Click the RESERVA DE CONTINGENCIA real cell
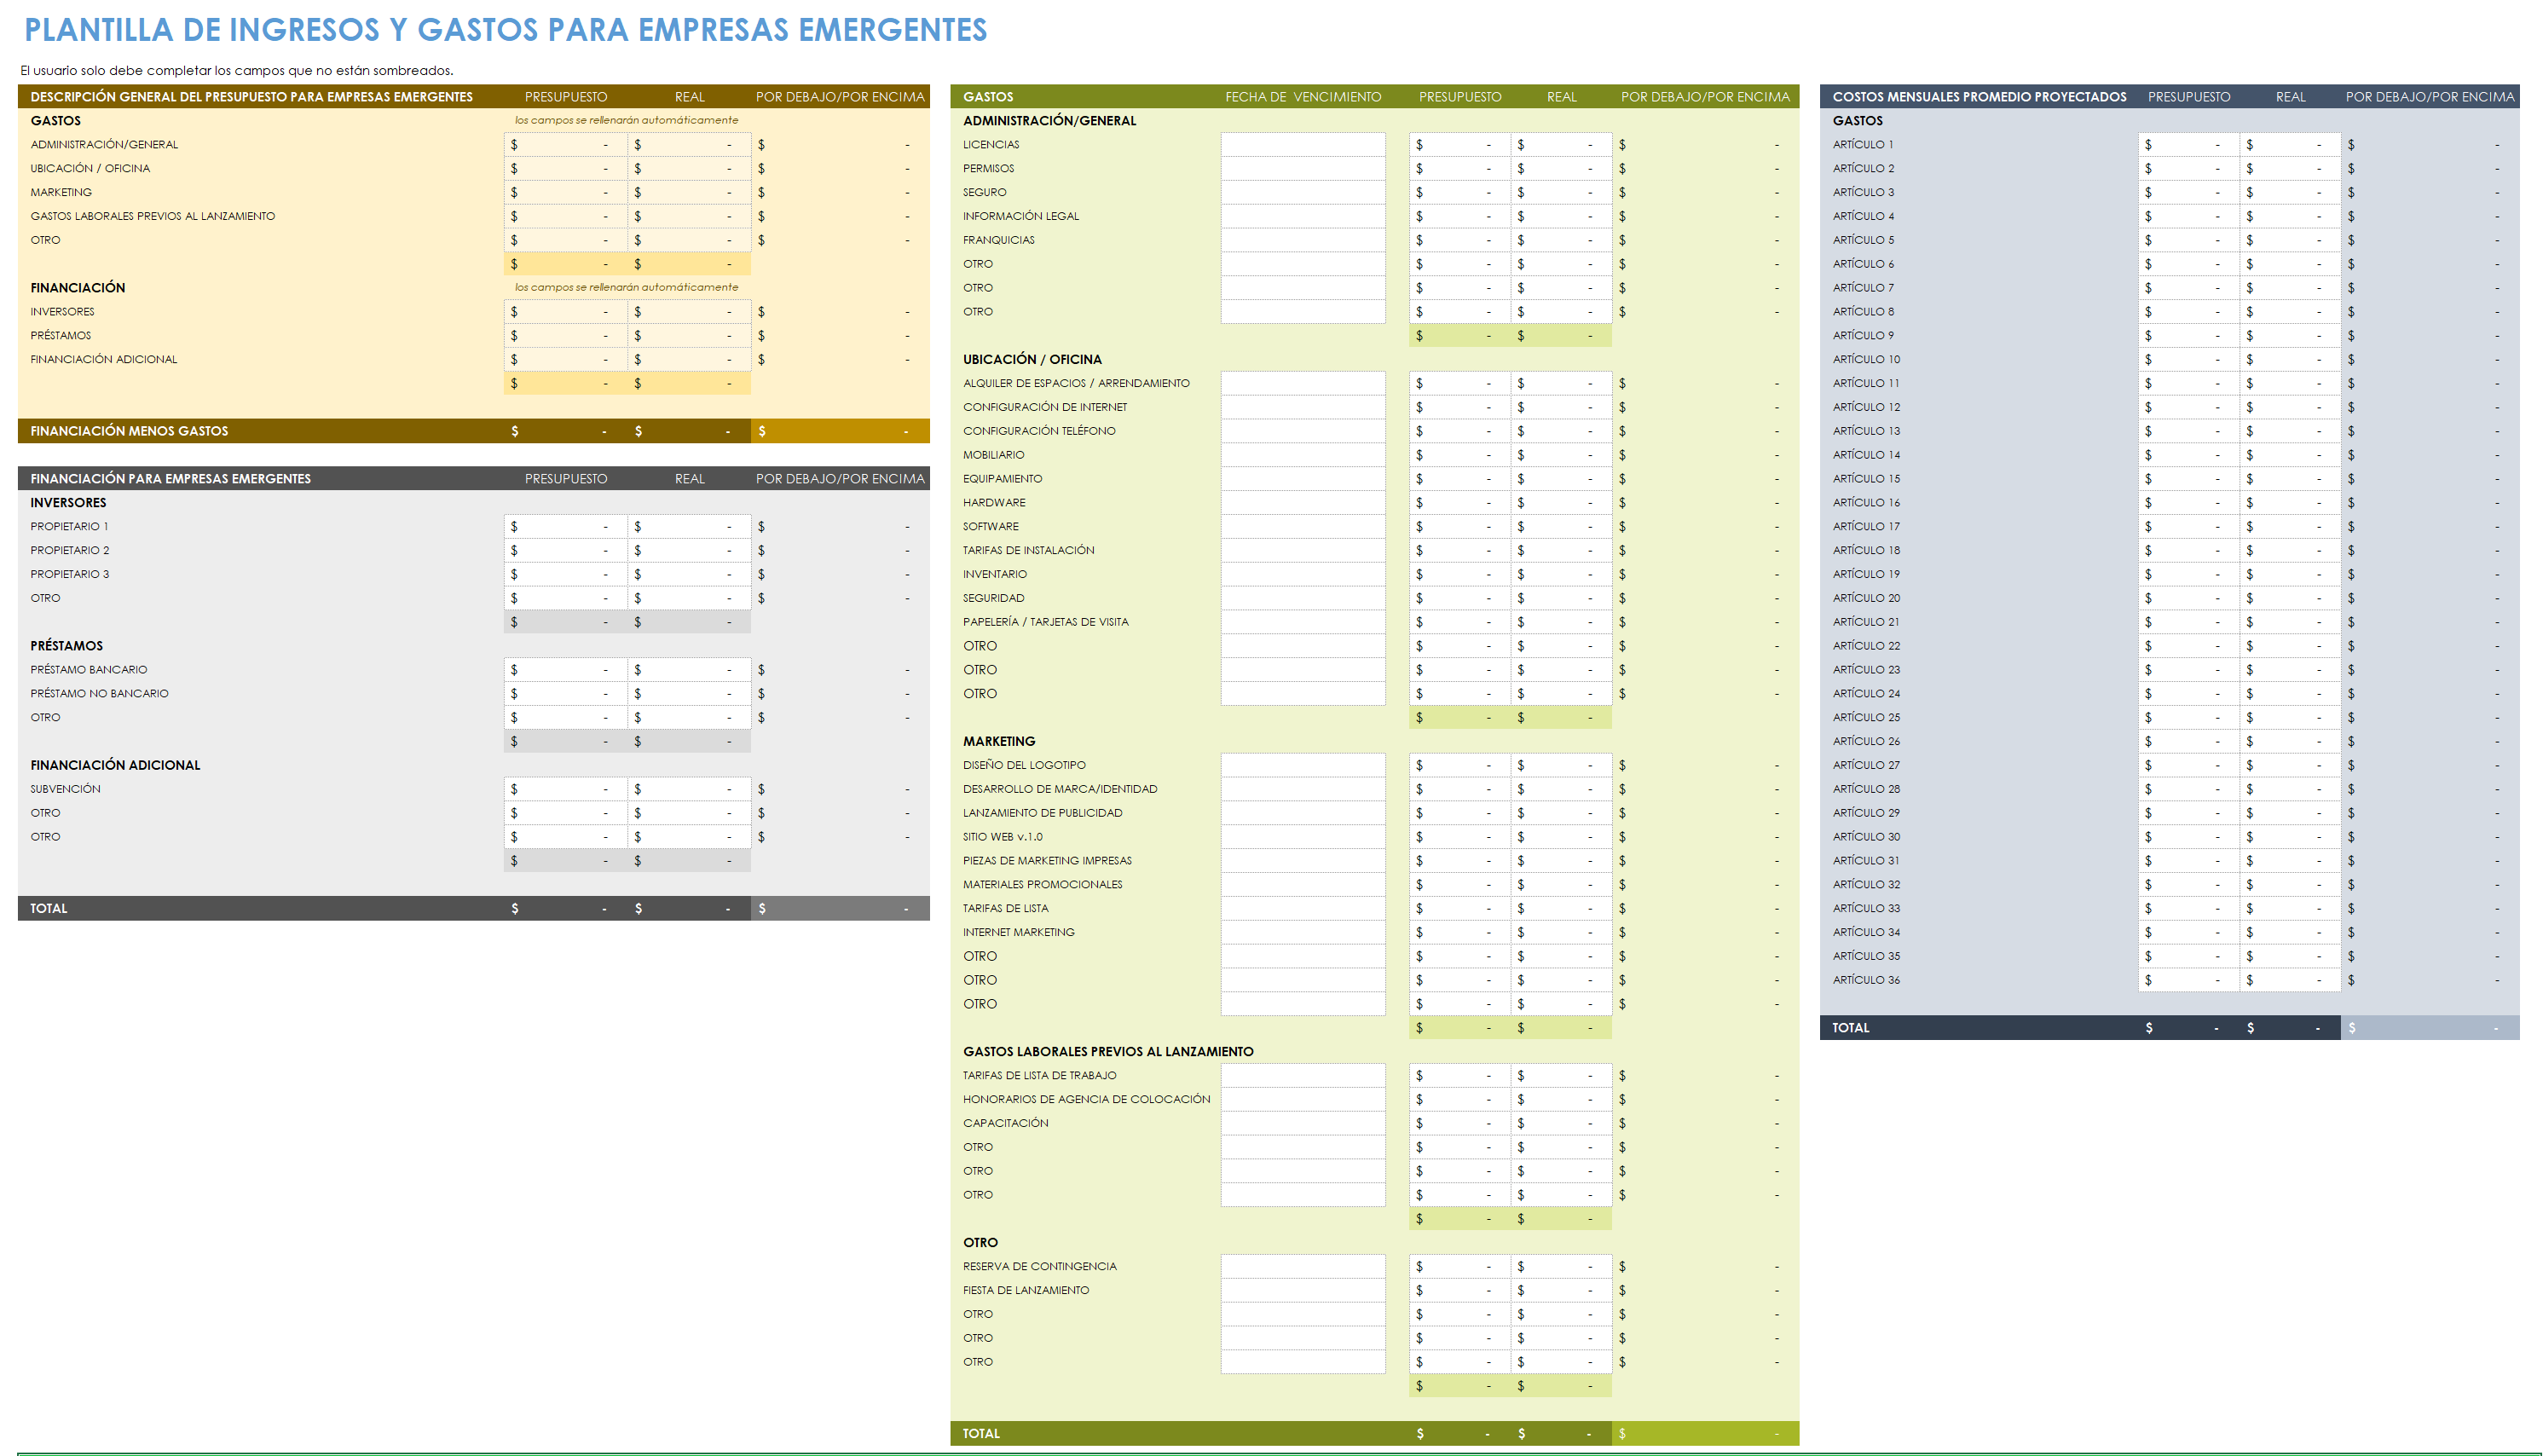 (1561, 1267)
